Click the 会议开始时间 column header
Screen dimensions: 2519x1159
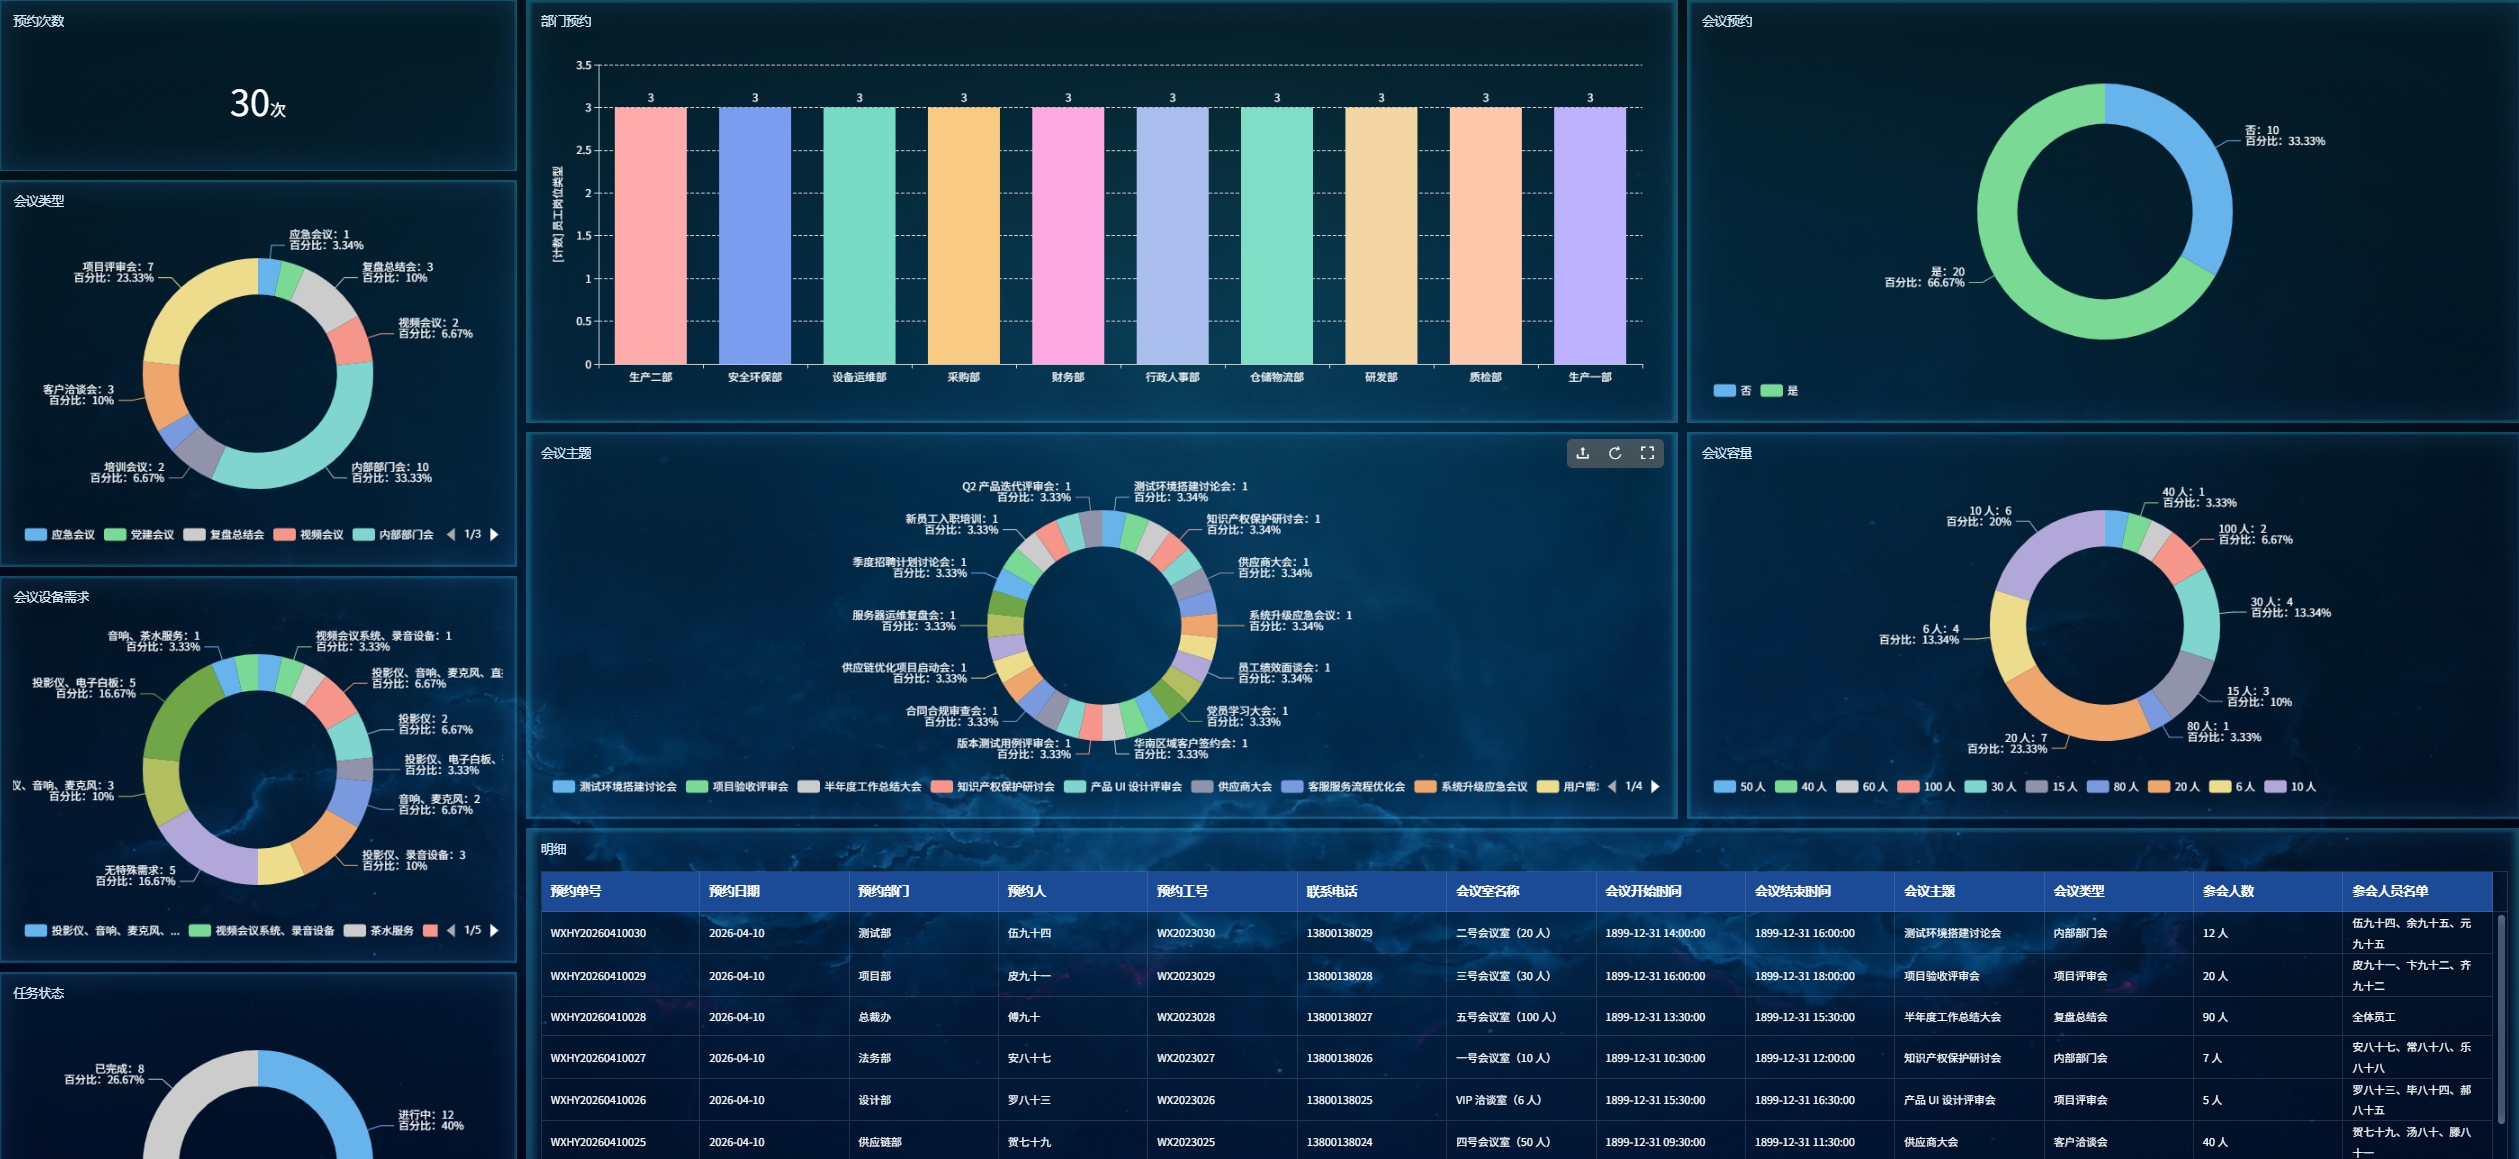[1670, 891]
